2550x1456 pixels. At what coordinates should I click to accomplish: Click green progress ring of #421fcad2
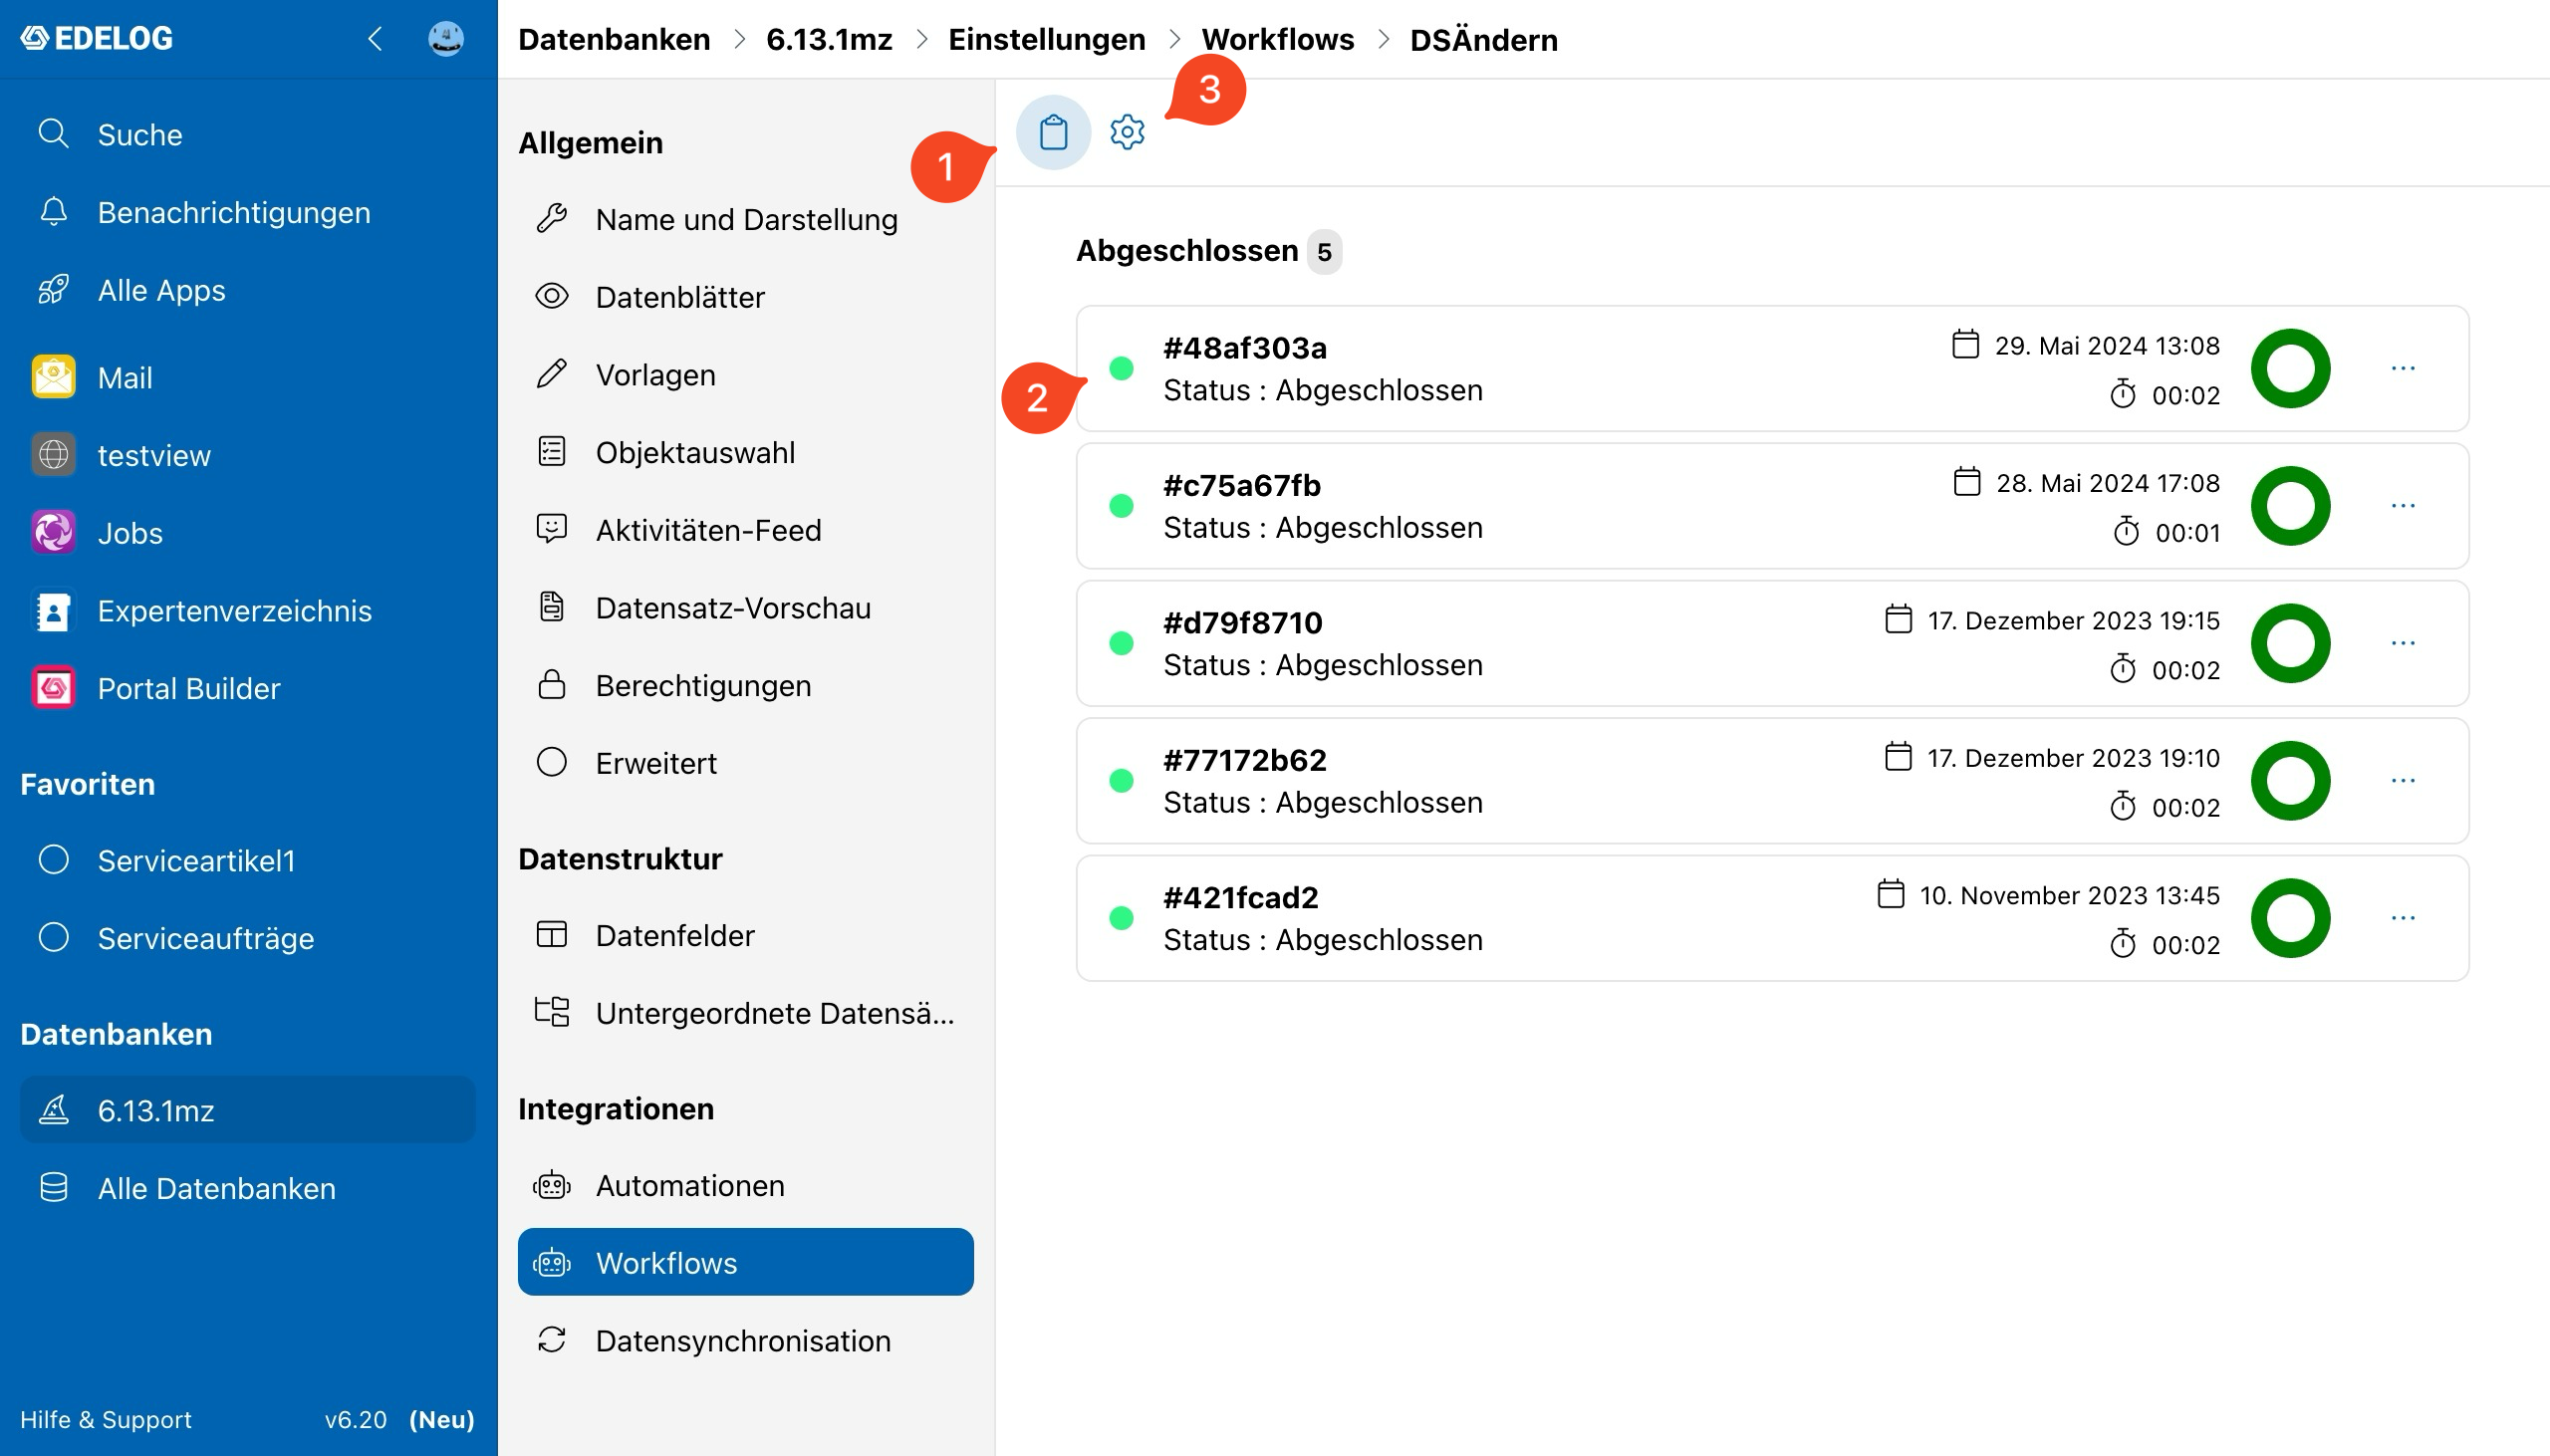(2290, 918)
